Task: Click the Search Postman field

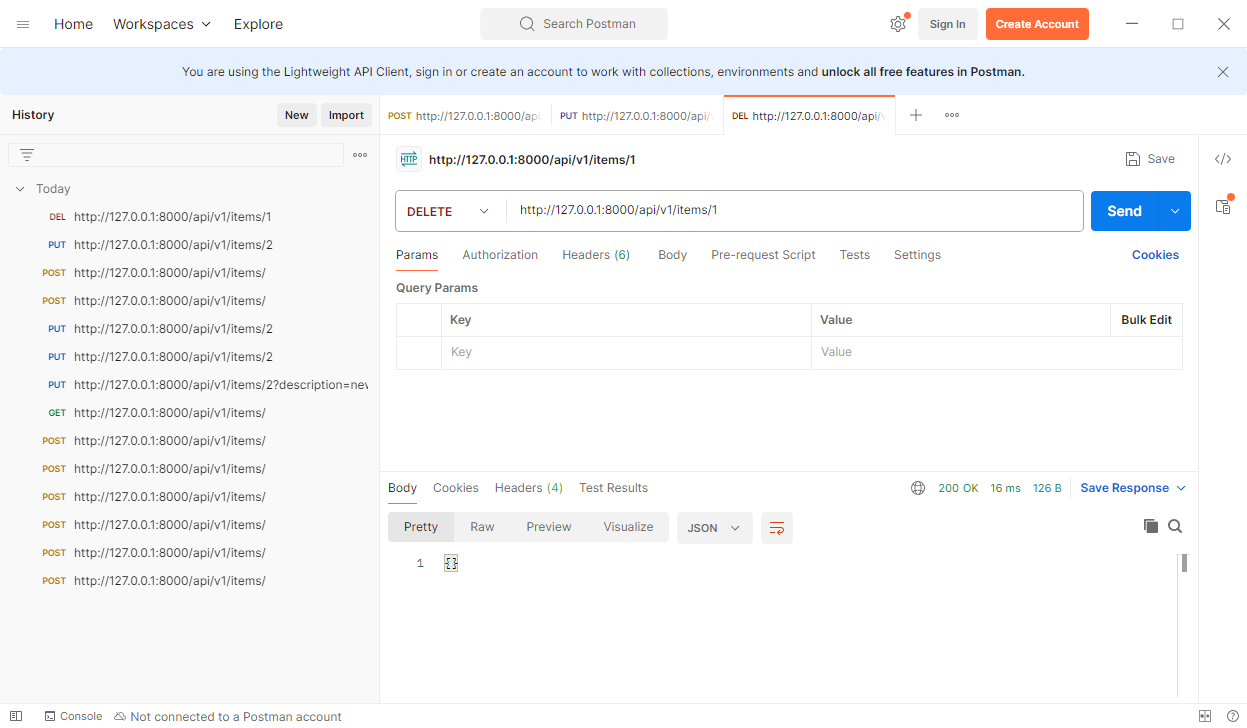Action: (574, 24)
